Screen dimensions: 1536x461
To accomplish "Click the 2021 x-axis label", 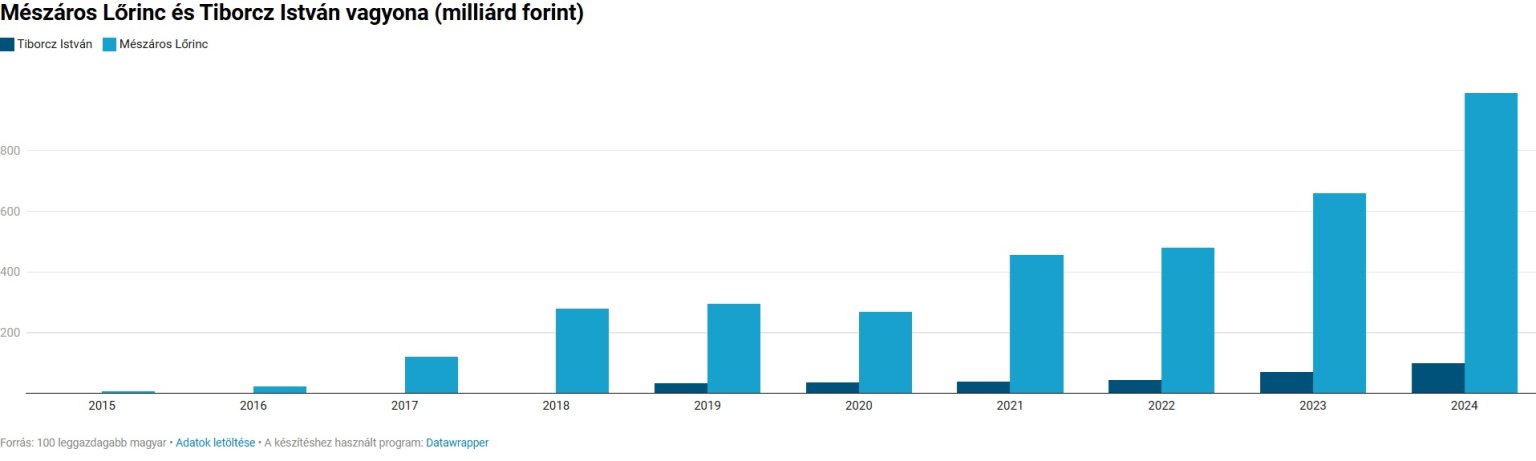I will [x=1010, y=406].
